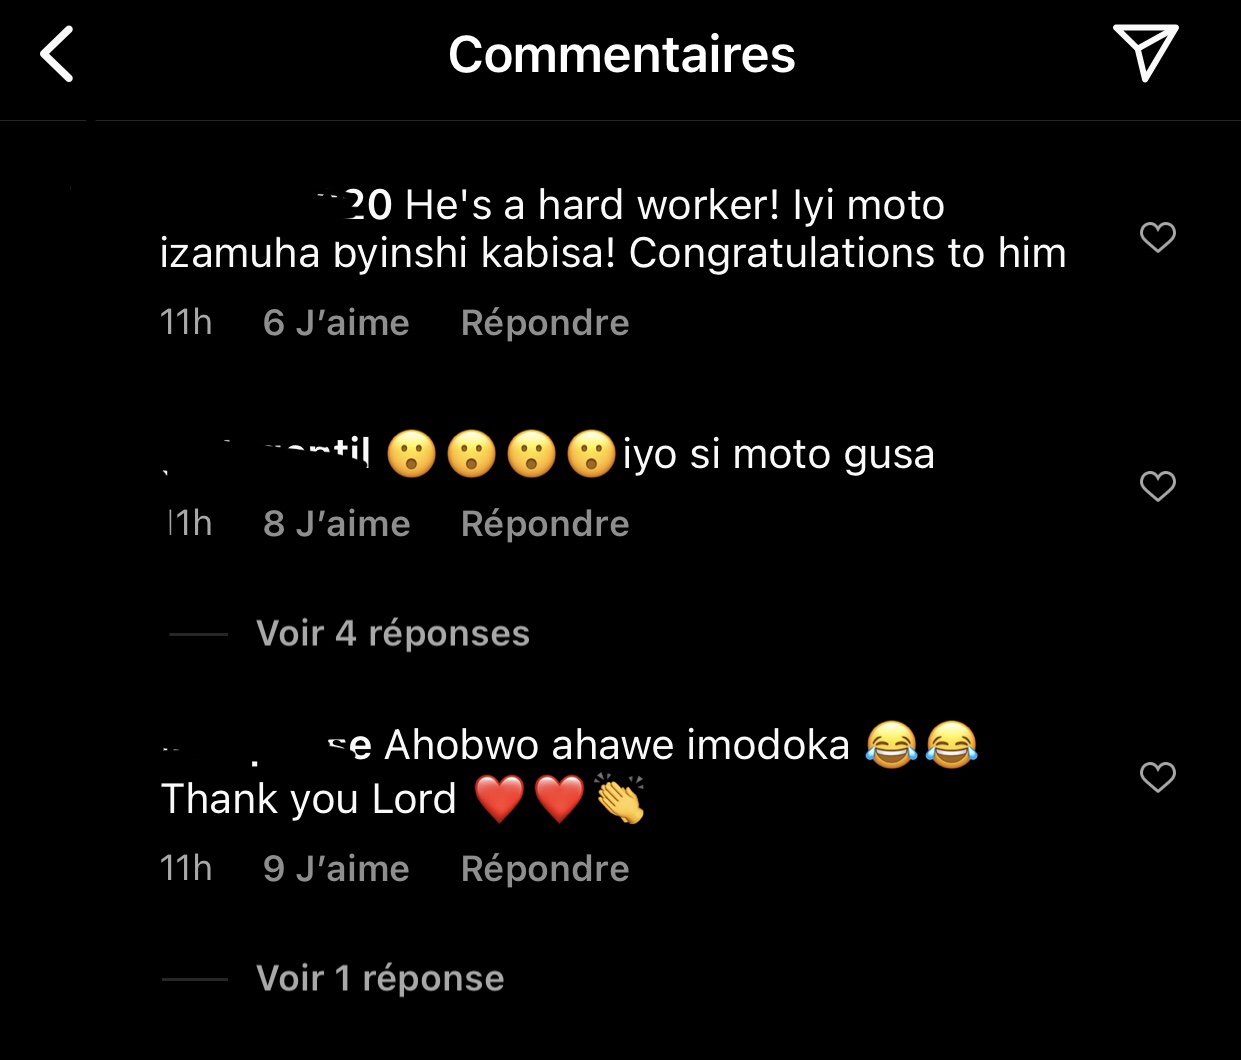Screen dimensions: 1241x1060
Task: Reply to the 'Thank you Lord' comment via Répondre
Action: (x=545, y=869)
